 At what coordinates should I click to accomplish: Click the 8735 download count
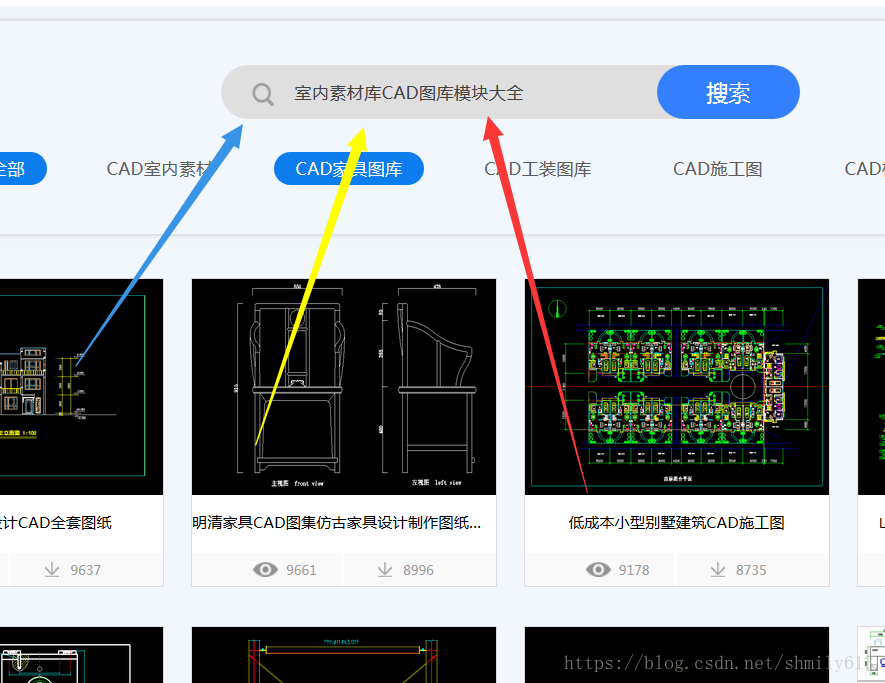(751, 570)
